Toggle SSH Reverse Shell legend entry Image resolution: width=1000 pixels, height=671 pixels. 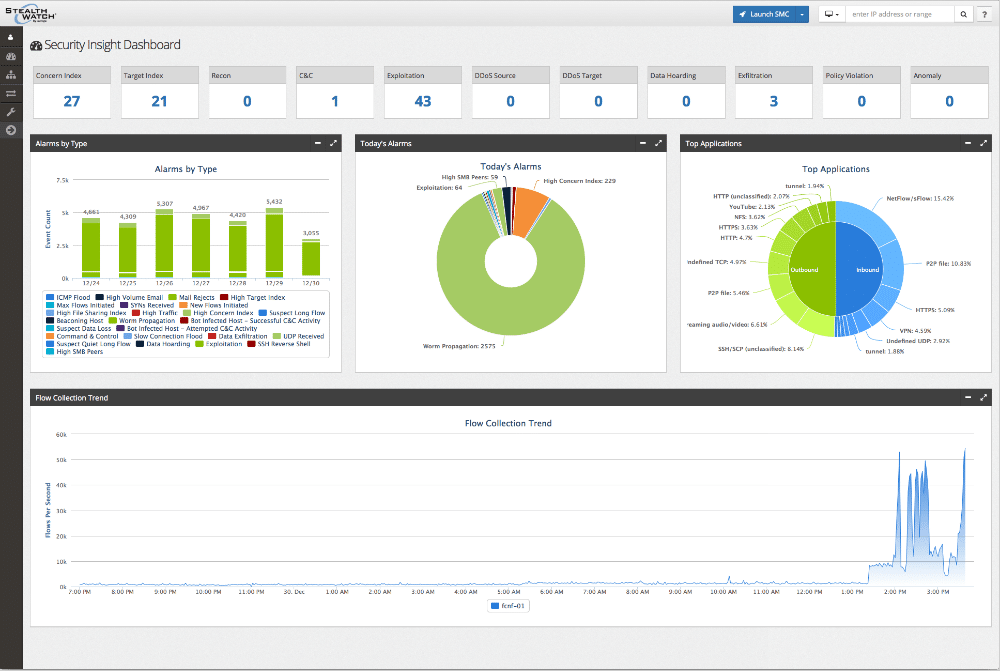(279, 344)
